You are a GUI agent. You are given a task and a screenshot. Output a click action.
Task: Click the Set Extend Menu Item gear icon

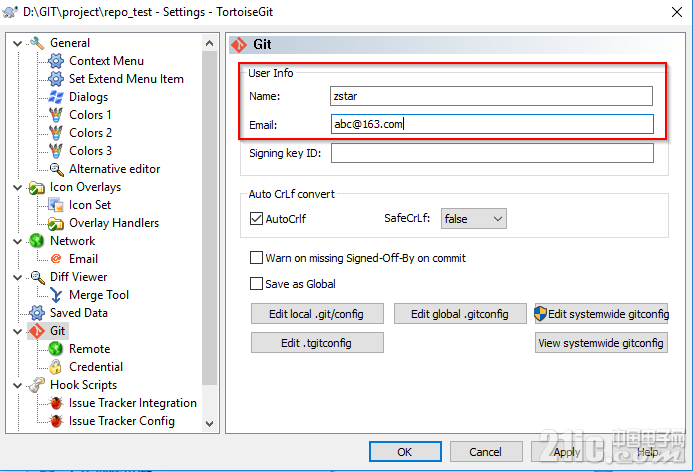[56, 79]
